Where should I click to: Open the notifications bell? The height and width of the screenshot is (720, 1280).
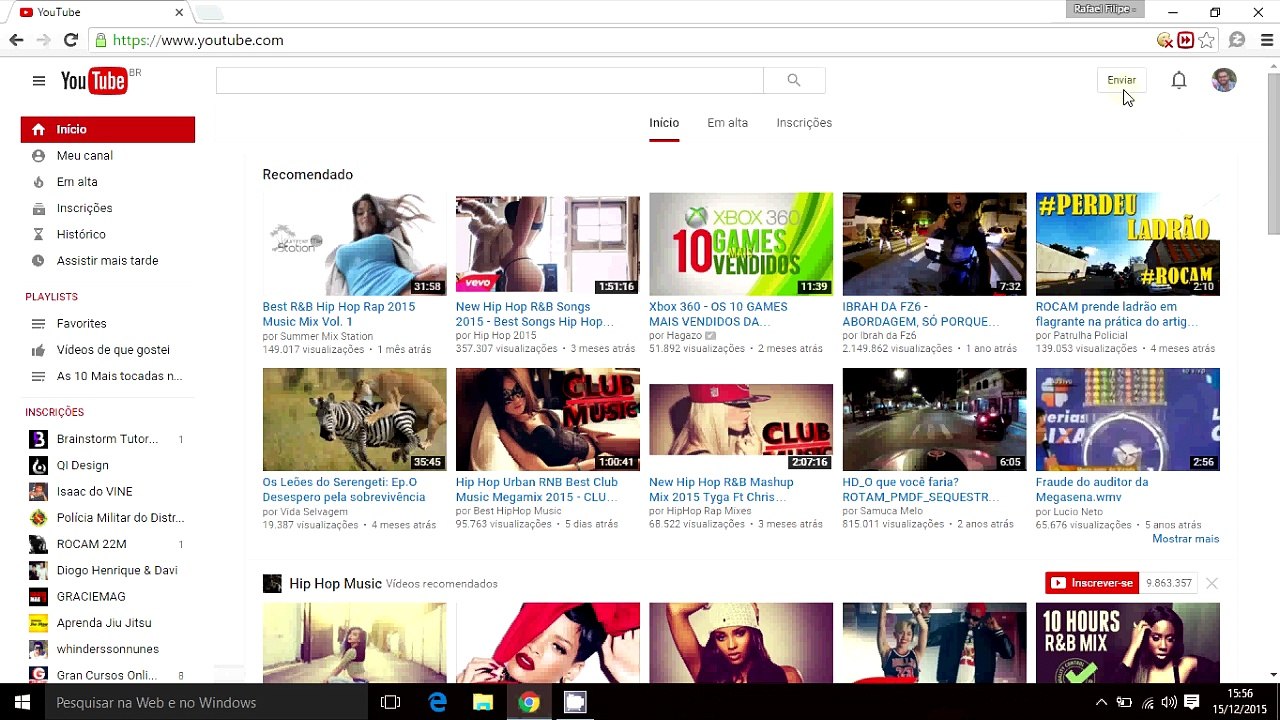coord(1179,80)
